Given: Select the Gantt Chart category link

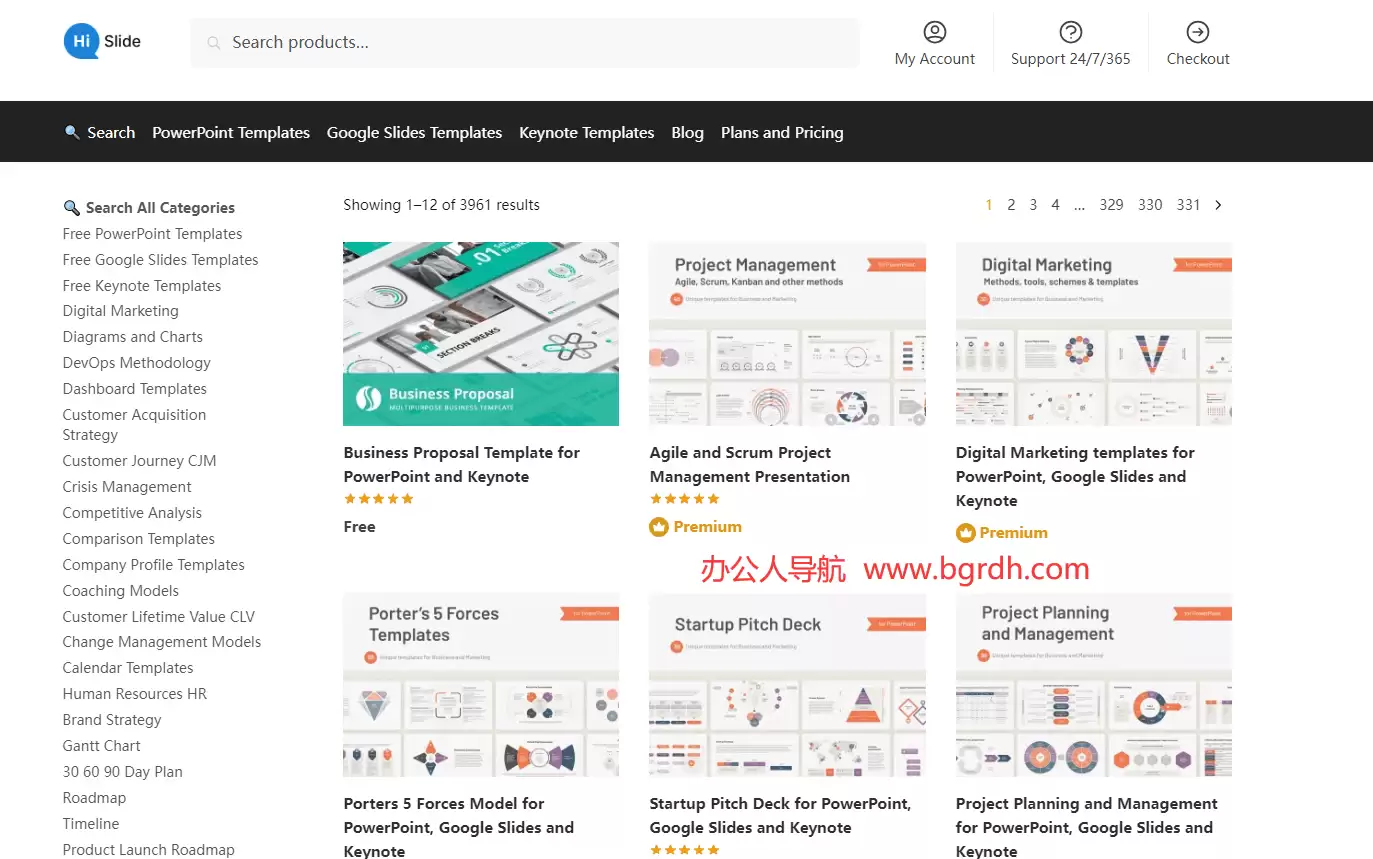Looking at the screenshot, I should pyautogui.click(x=101, y=746).
